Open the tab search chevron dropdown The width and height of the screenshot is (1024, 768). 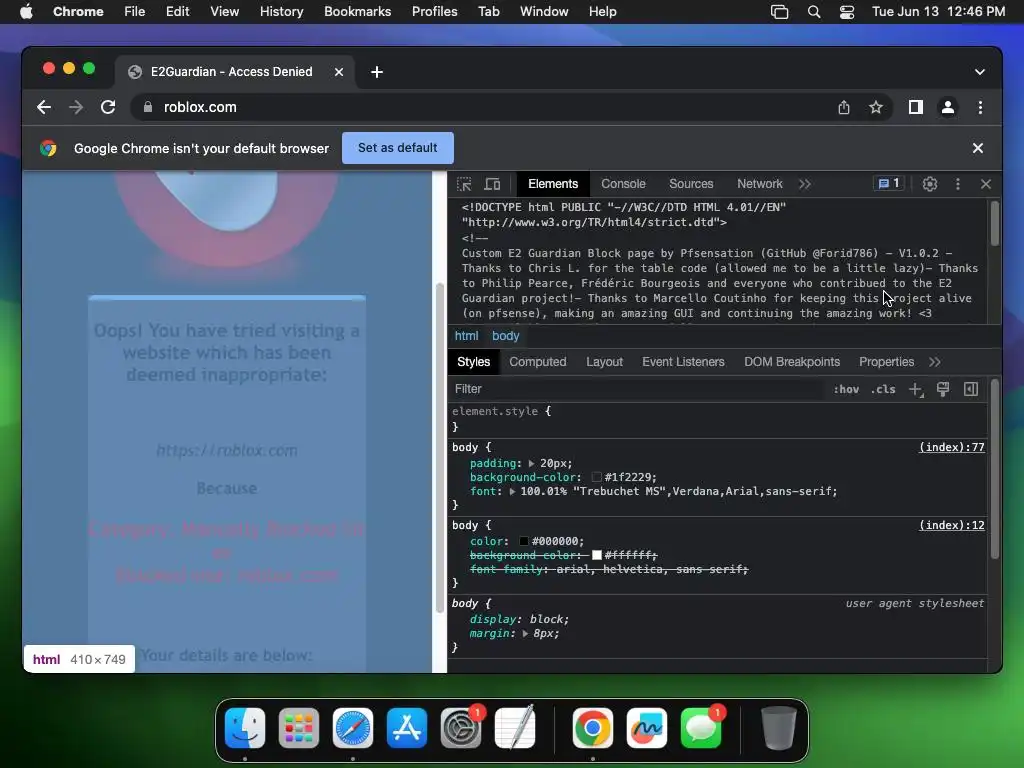[x=980, y=72]
